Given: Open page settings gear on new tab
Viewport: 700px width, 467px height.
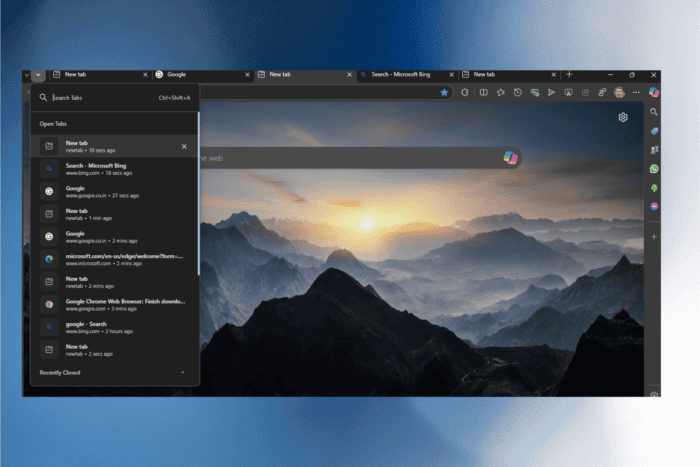Looking at the screenshot, I should pyautogui.click(x=623, y=117).
